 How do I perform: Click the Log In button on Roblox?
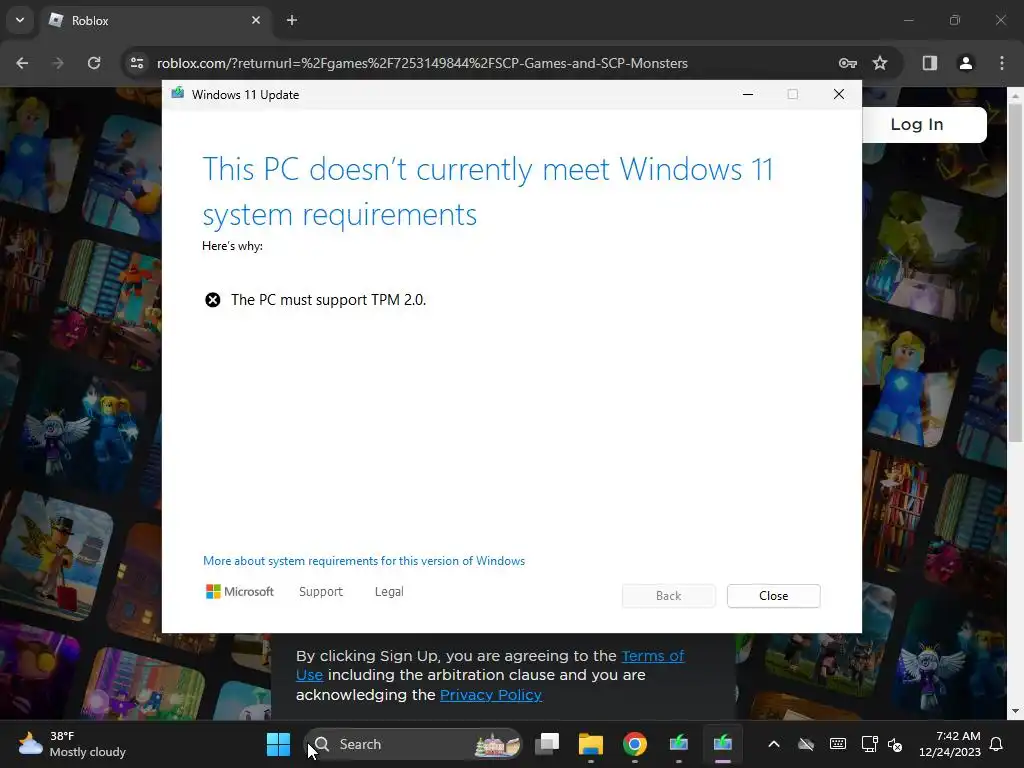[x=917, y=124]
